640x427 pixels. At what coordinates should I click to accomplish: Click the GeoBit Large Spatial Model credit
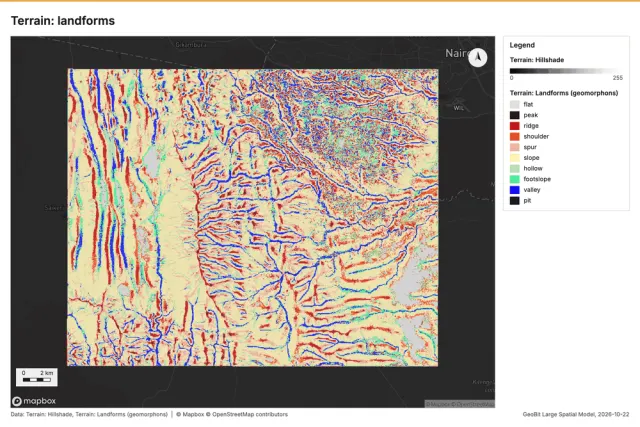576,414
